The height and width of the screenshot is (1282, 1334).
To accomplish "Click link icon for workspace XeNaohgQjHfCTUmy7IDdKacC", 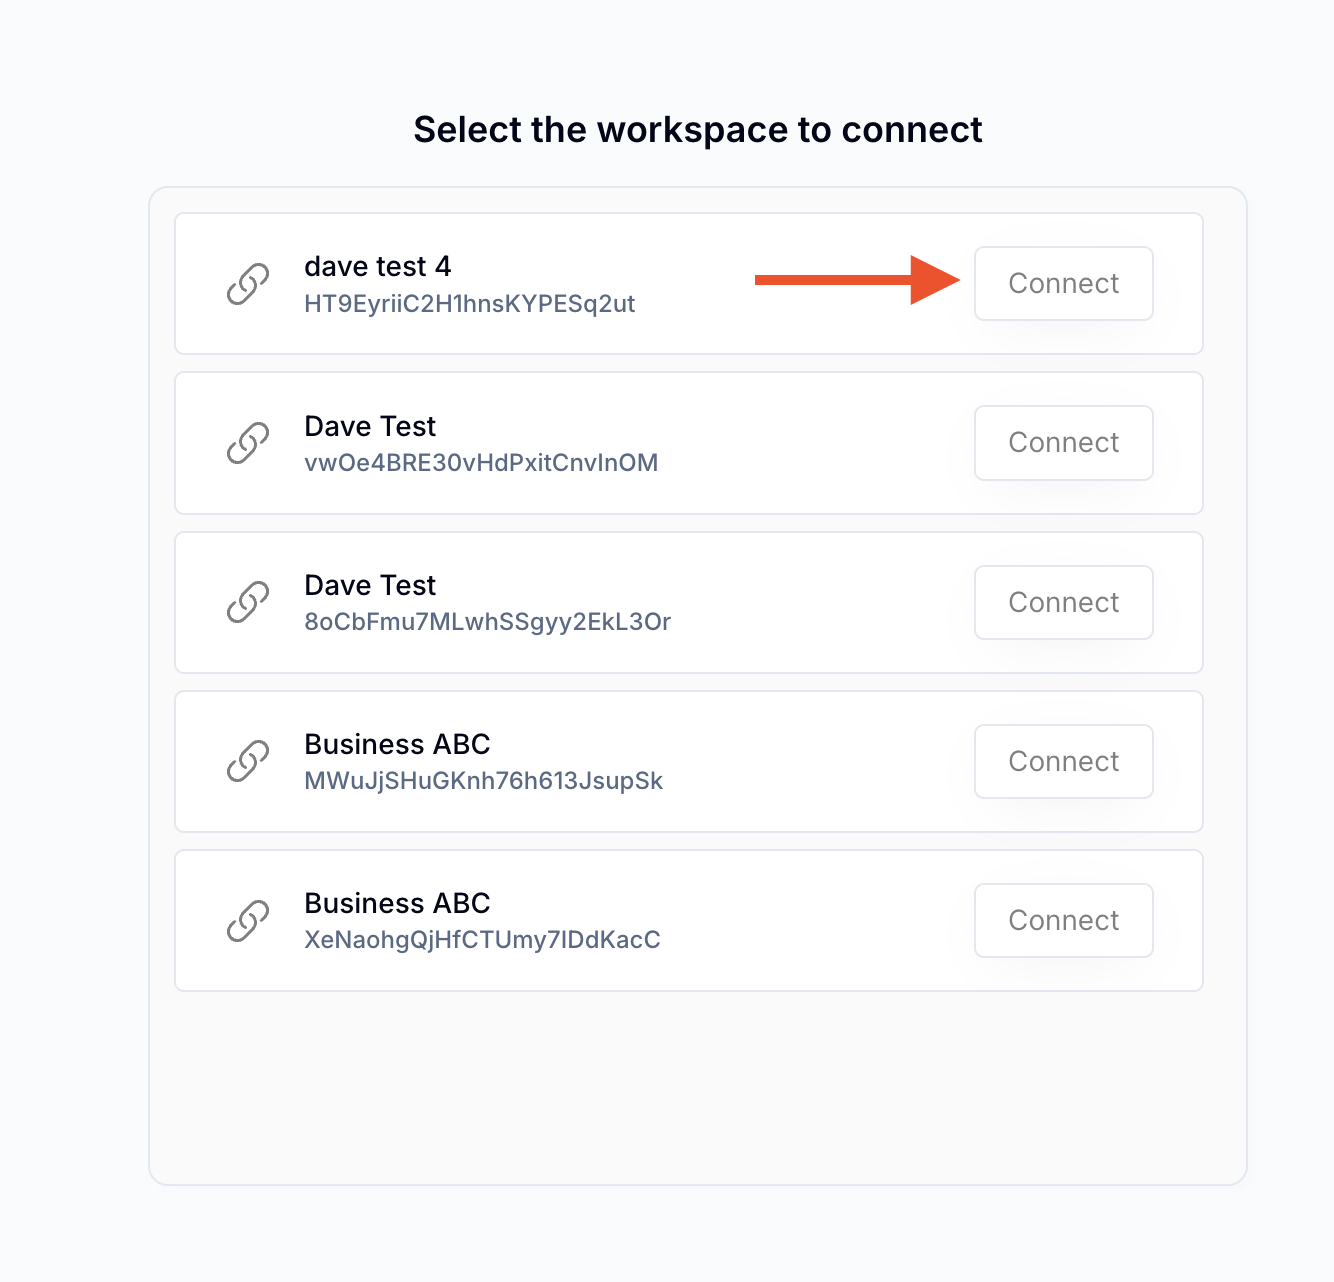I will click(247, 921).
